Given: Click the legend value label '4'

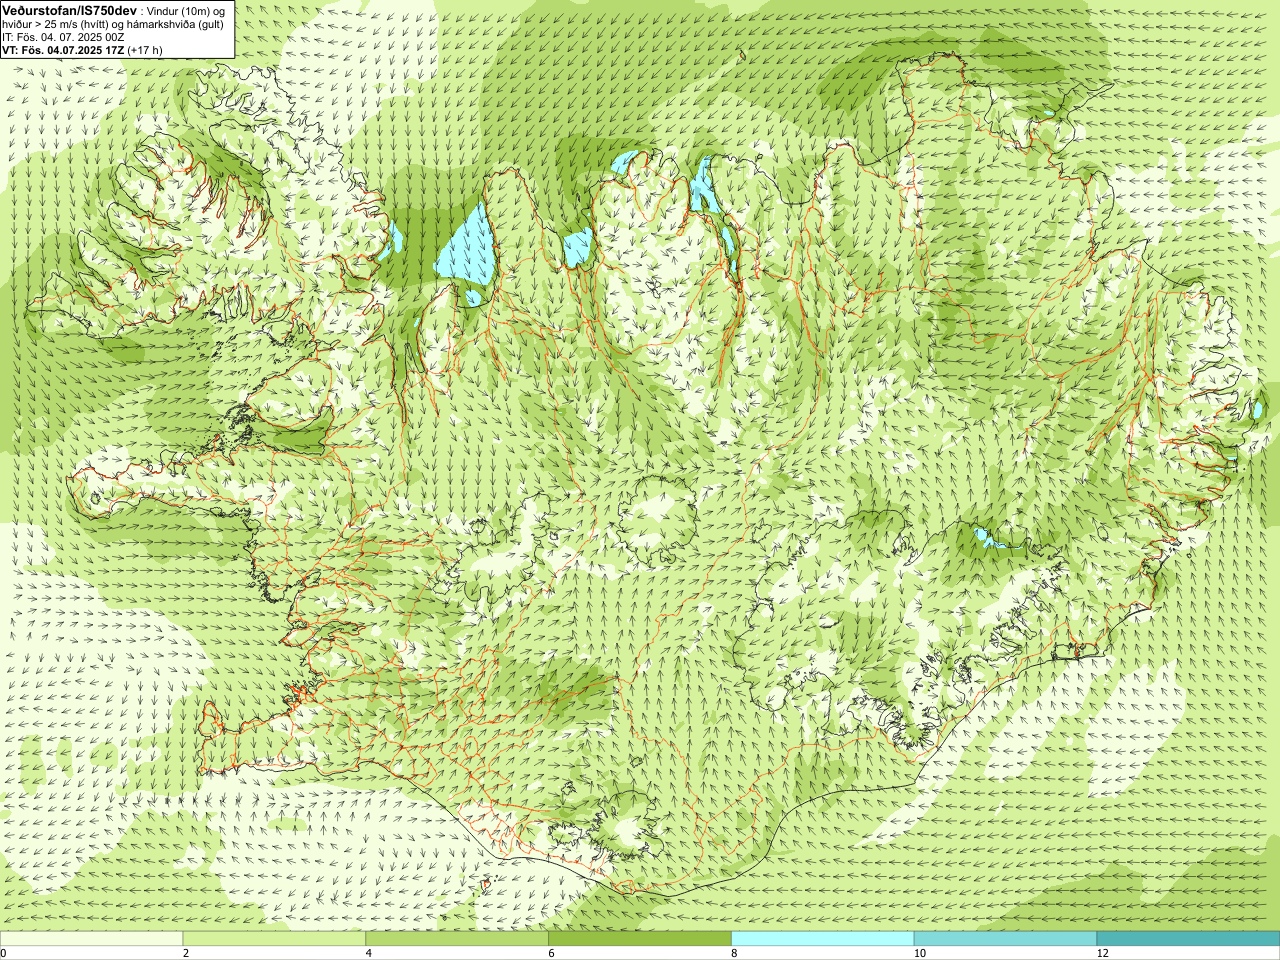Looking at the screenshot, I should click(x=369, y=953).
